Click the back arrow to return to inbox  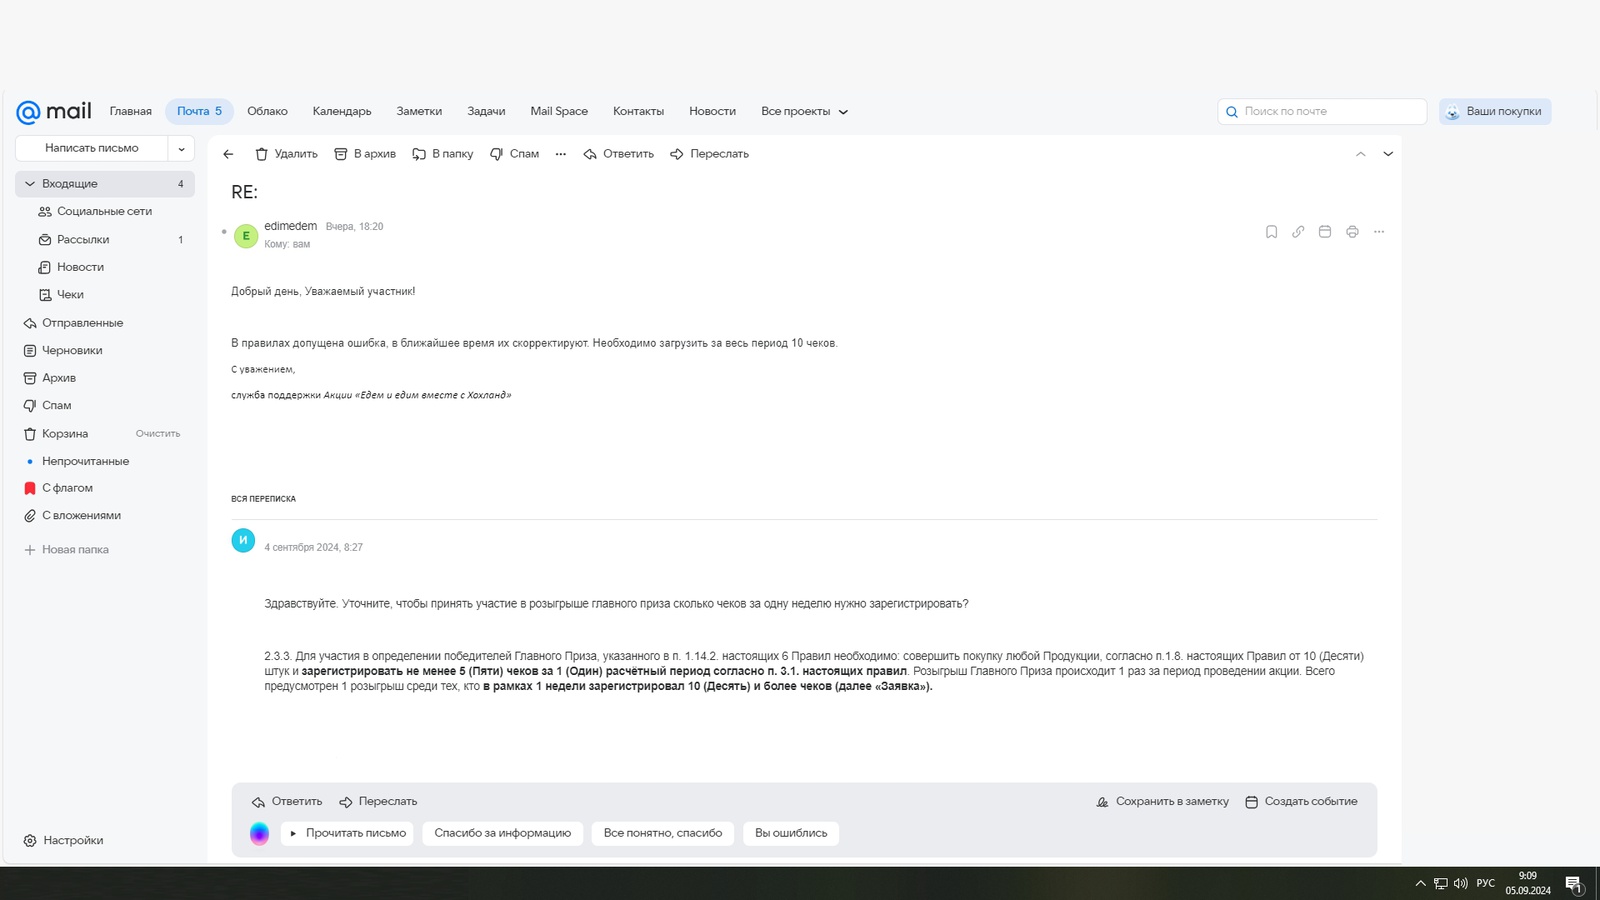pos(228,154)
